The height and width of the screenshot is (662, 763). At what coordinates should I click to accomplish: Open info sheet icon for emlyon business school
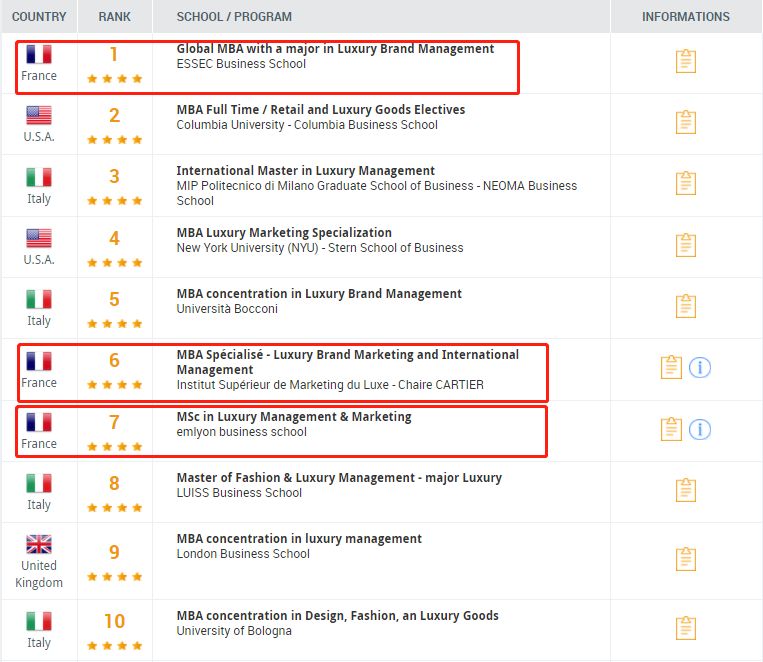(x=671, y=429)
